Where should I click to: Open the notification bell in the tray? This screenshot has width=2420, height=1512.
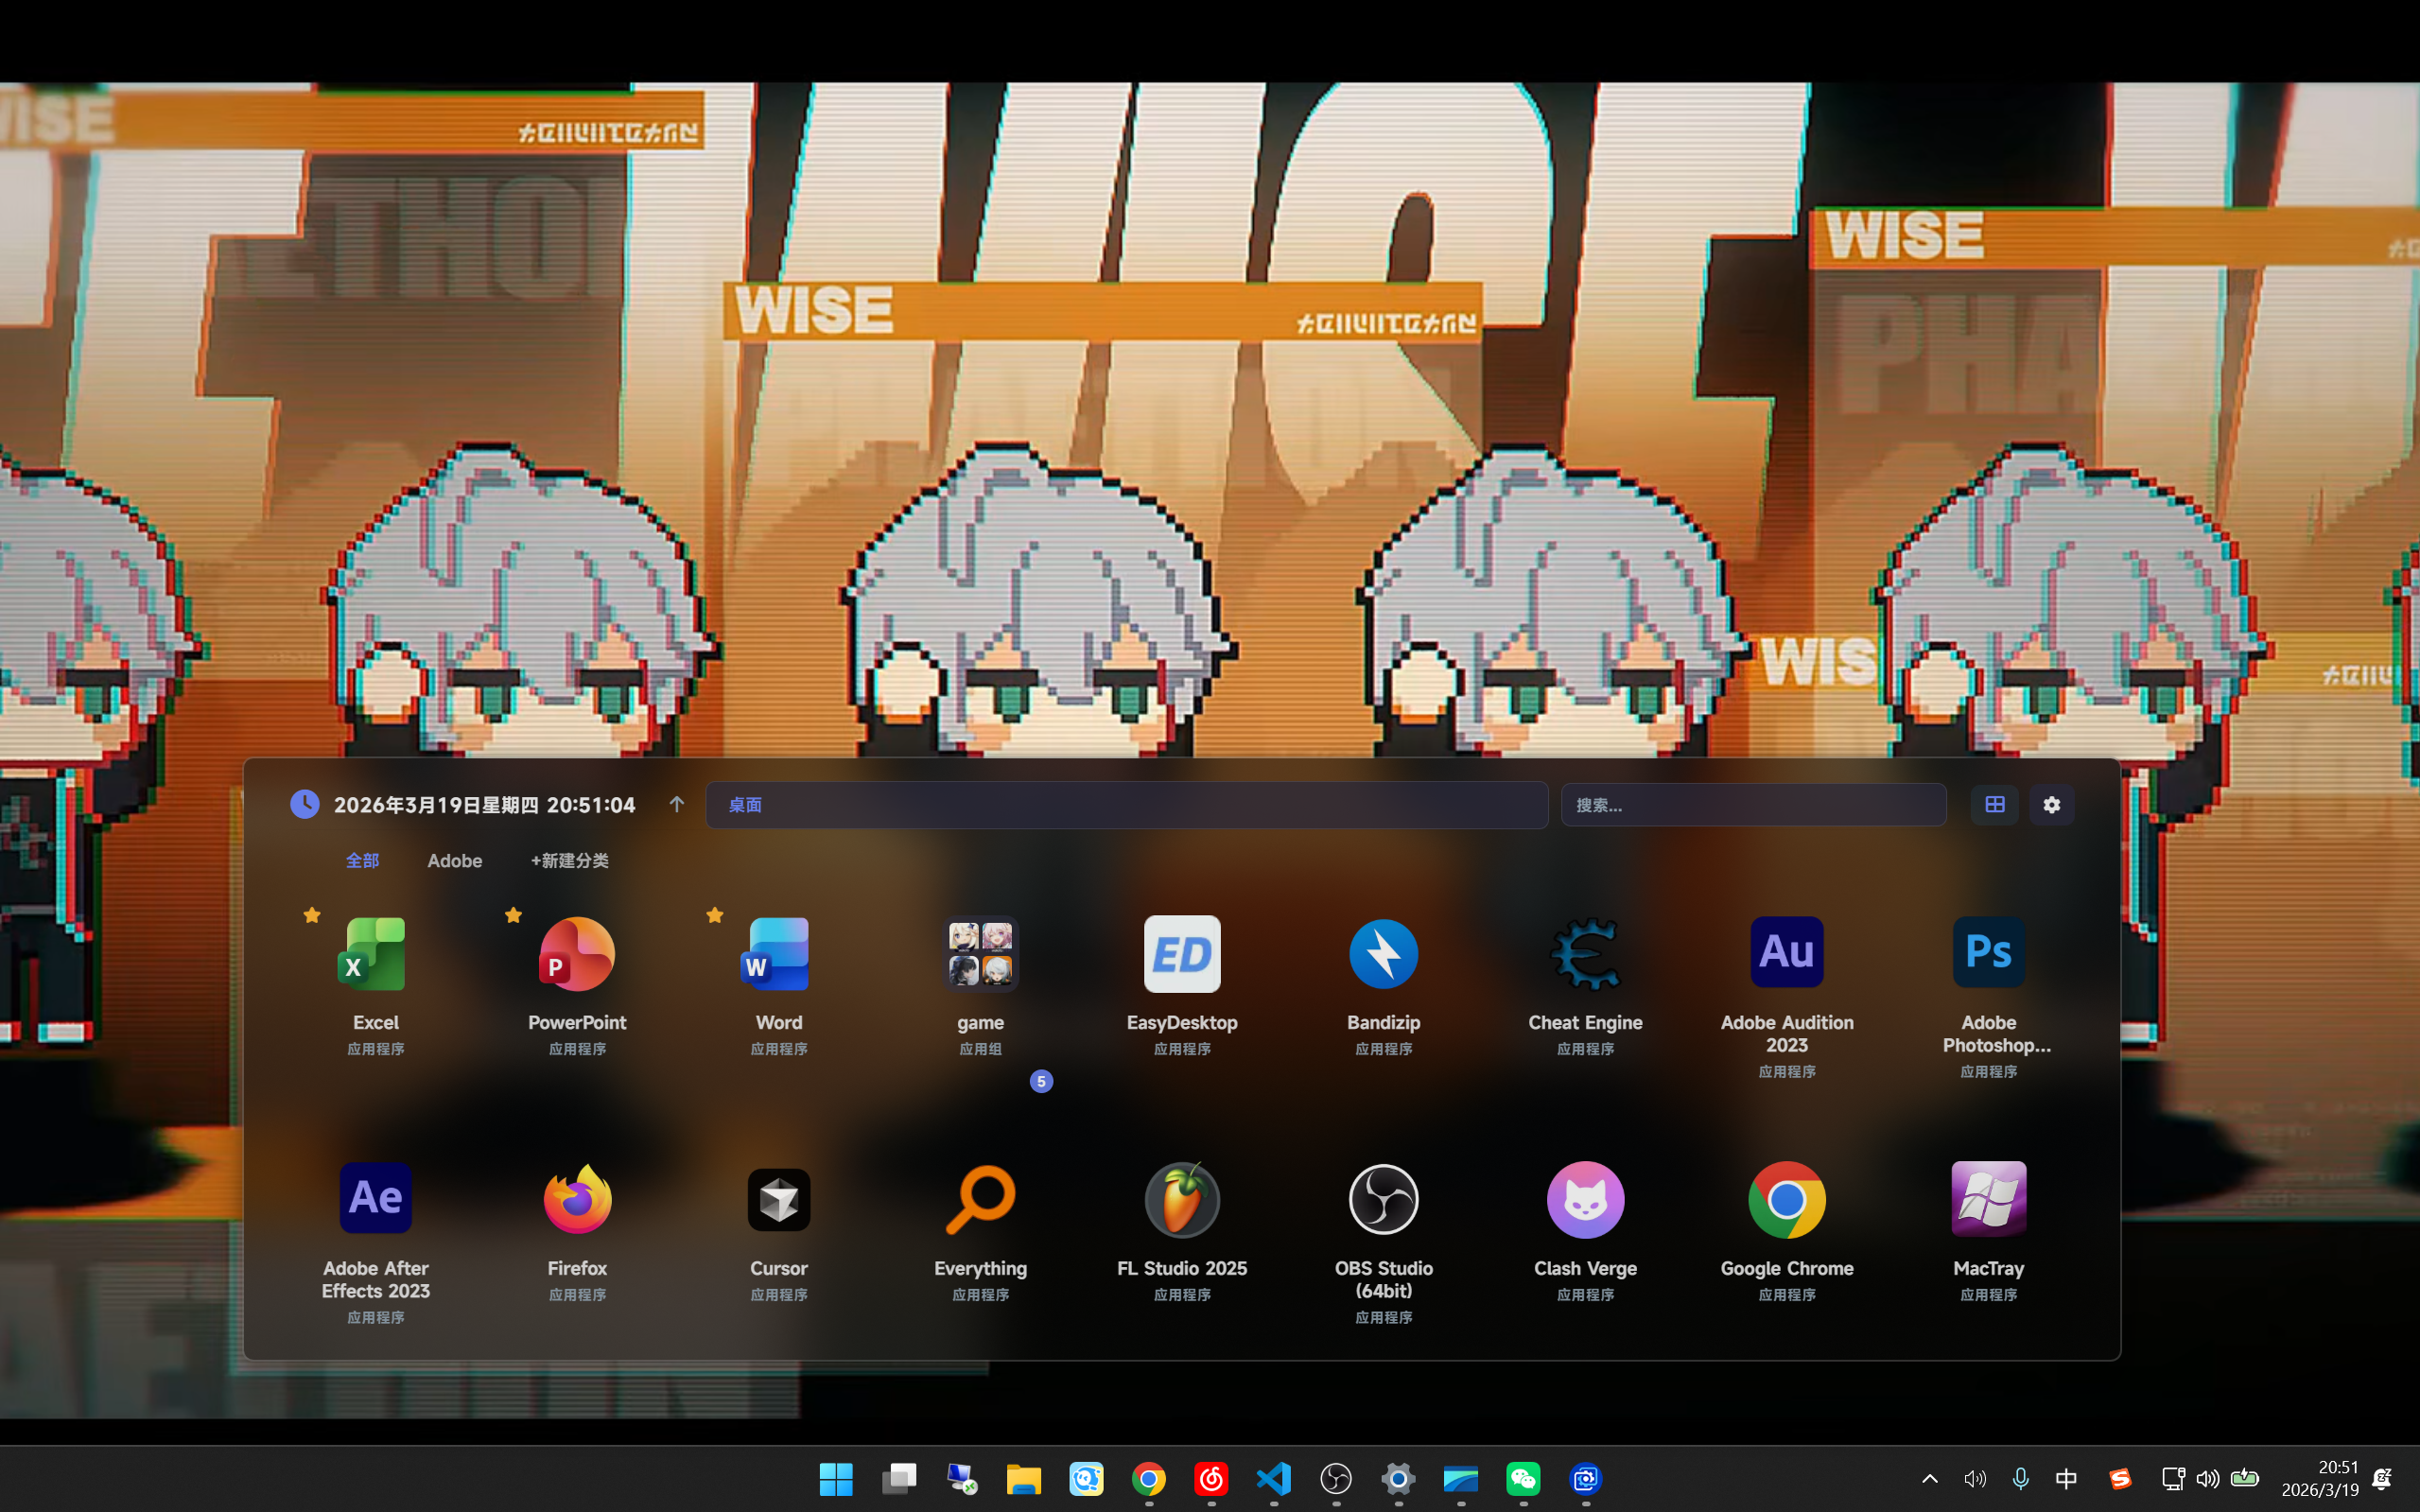pos(2383,1479)
